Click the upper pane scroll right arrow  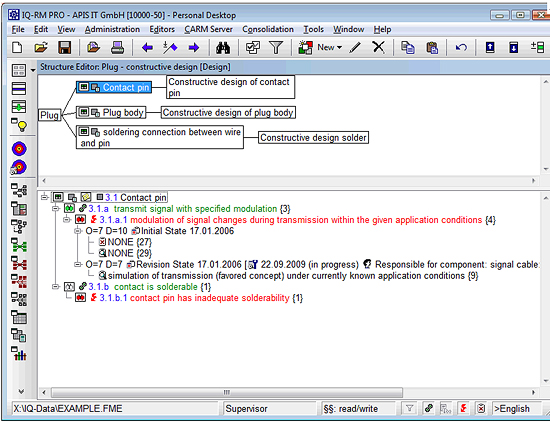[x=533, y=181]
